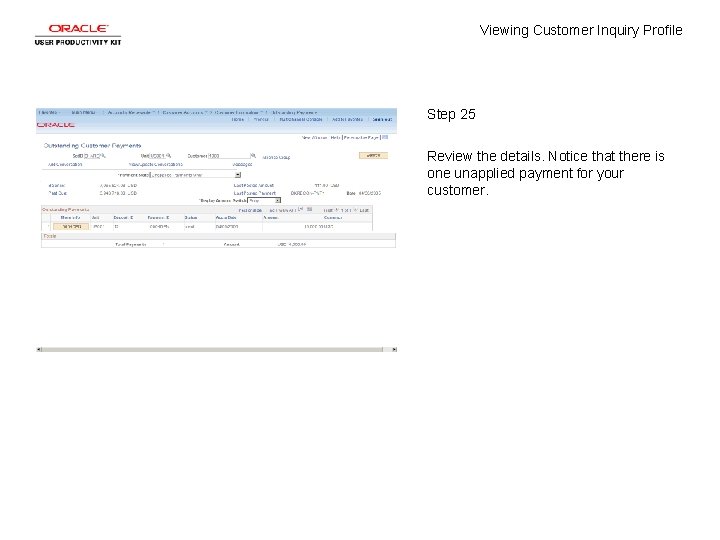
Task: Open MultiChannel Console link
Action: (301, 119)
